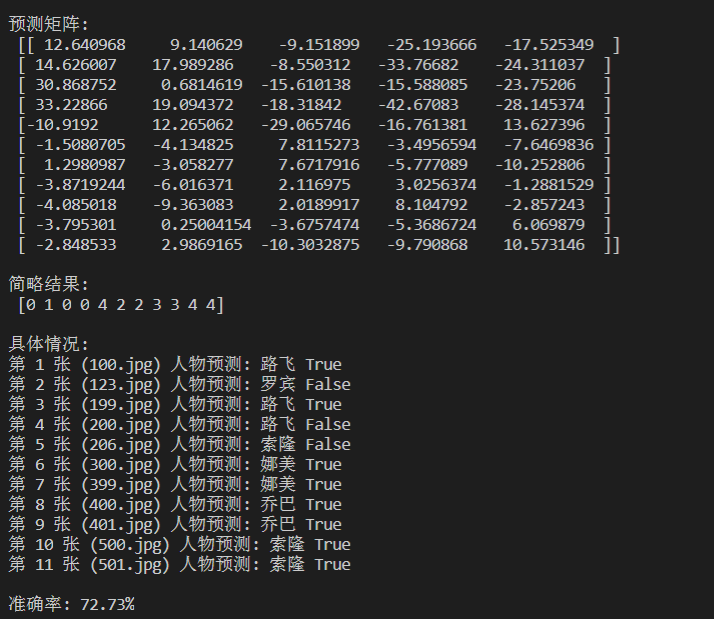This screenshot has width=714, height=619.
Task: Click the 123.jpg 罗宾 False line
Action: click(x=179, y=384)
